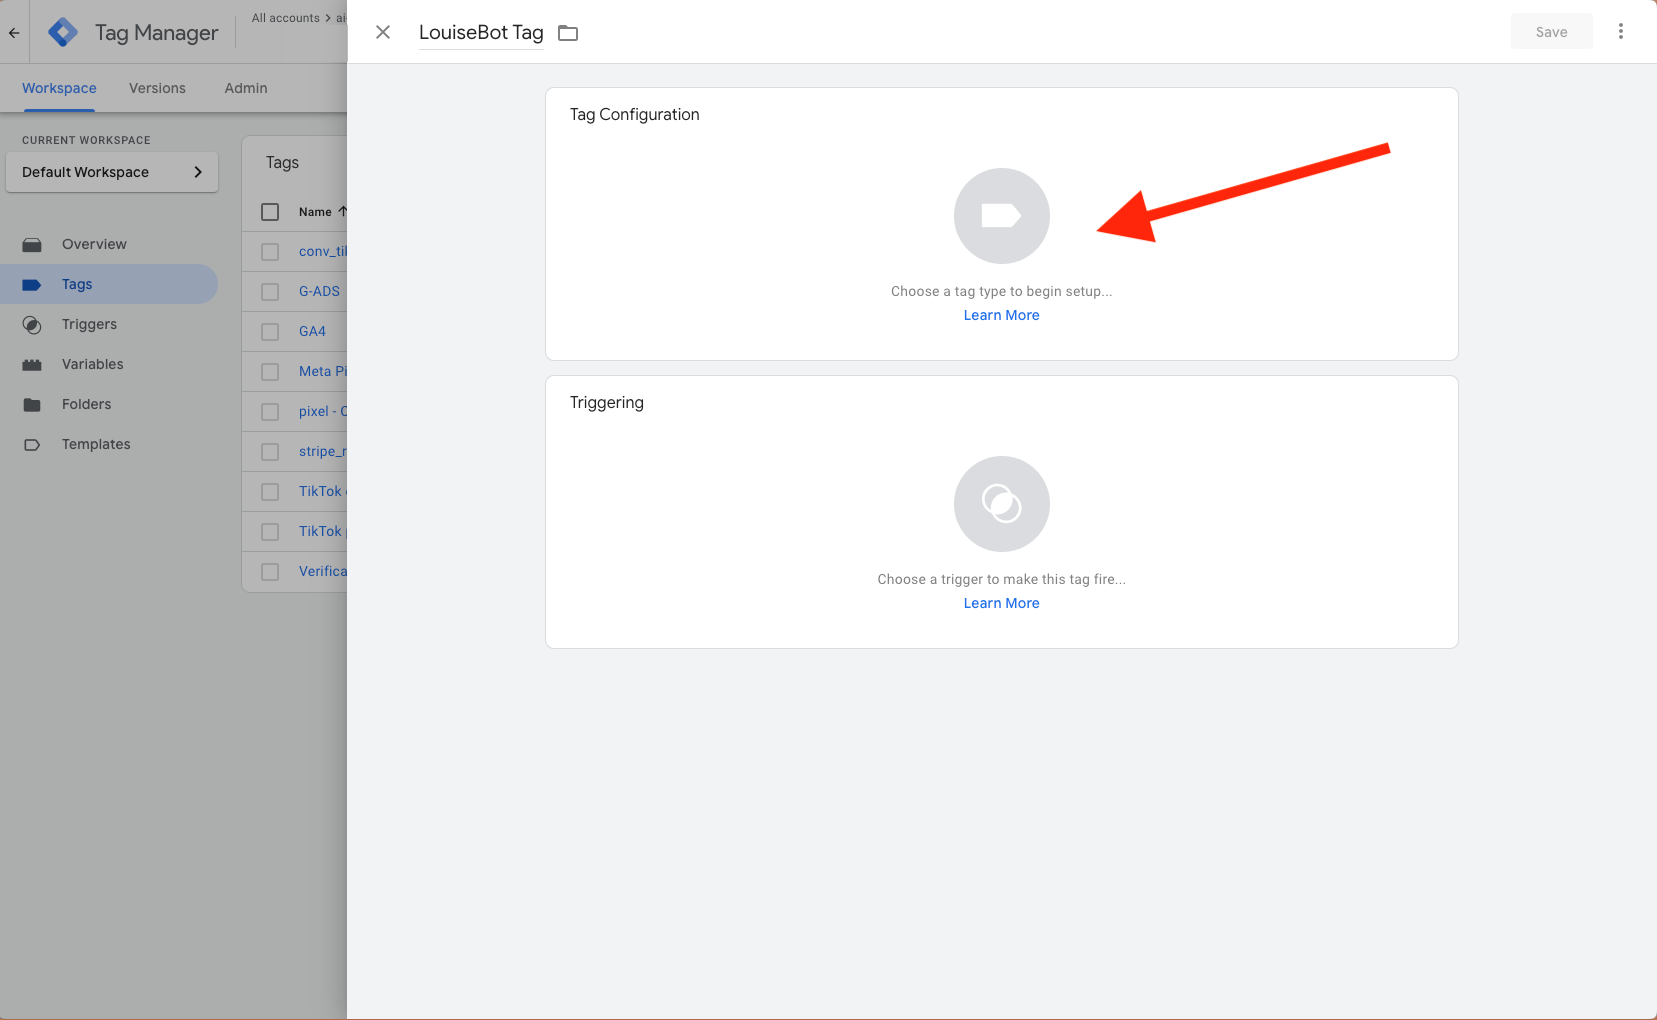
Task: Check the Meta Pi tag row checkbox
Action: [x=270, y=372]
